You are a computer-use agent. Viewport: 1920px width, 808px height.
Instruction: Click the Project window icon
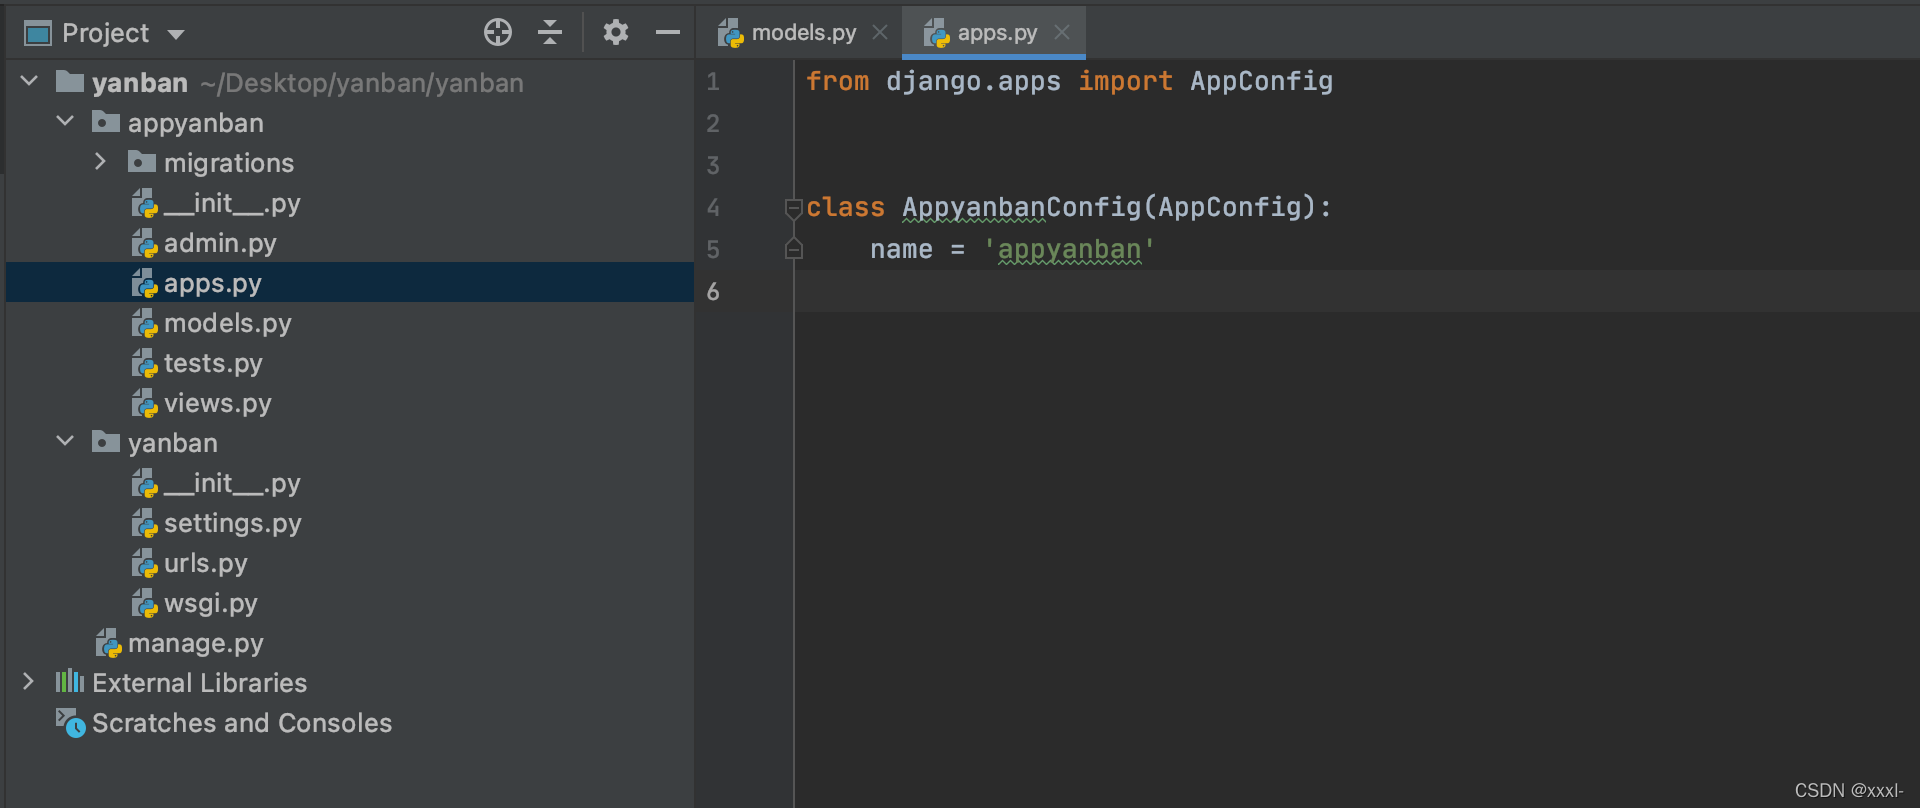(x=38, y=34)
